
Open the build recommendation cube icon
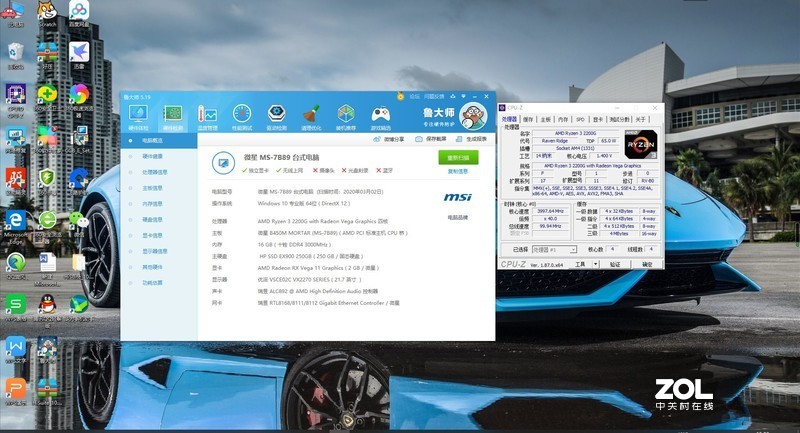346,117
